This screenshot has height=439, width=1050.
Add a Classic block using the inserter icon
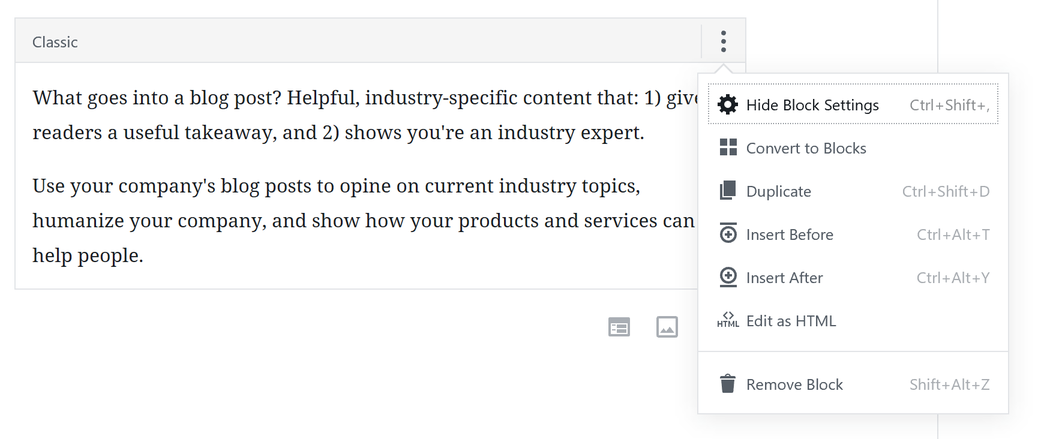[x=620, y=327]
